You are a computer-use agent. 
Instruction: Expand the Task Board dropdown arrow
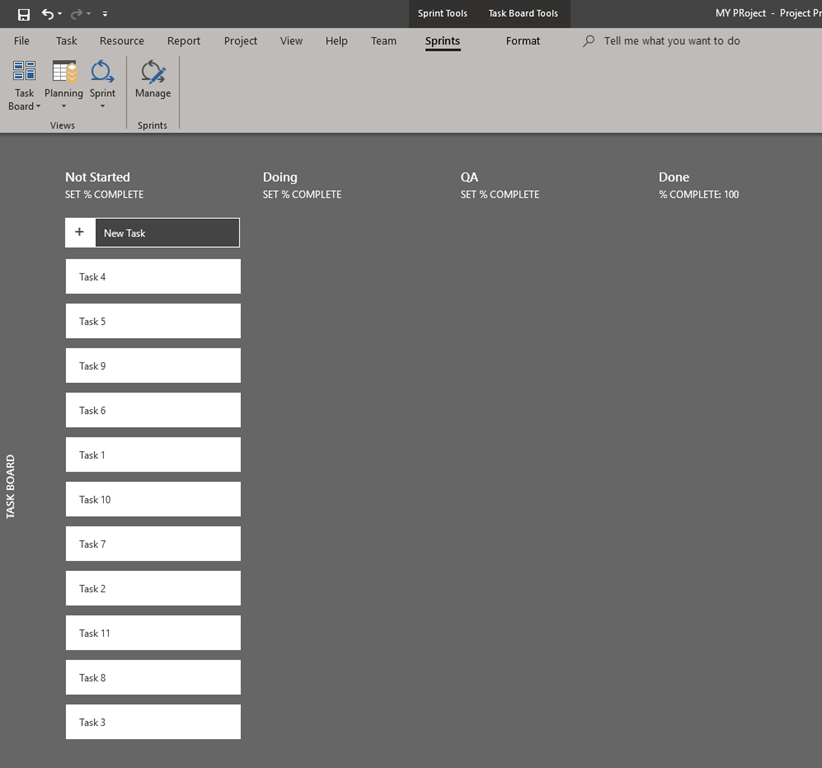[x=38, y=107]
